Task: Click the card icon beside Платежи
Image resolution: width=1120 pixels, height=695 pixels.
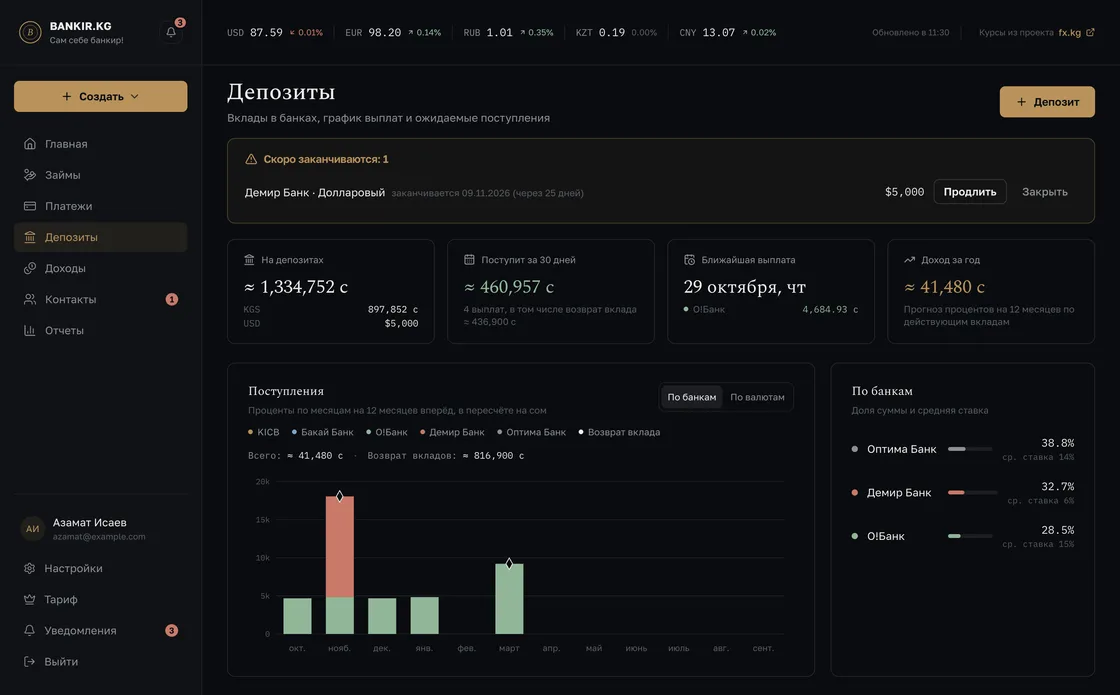Action: (x=29, y=206)
